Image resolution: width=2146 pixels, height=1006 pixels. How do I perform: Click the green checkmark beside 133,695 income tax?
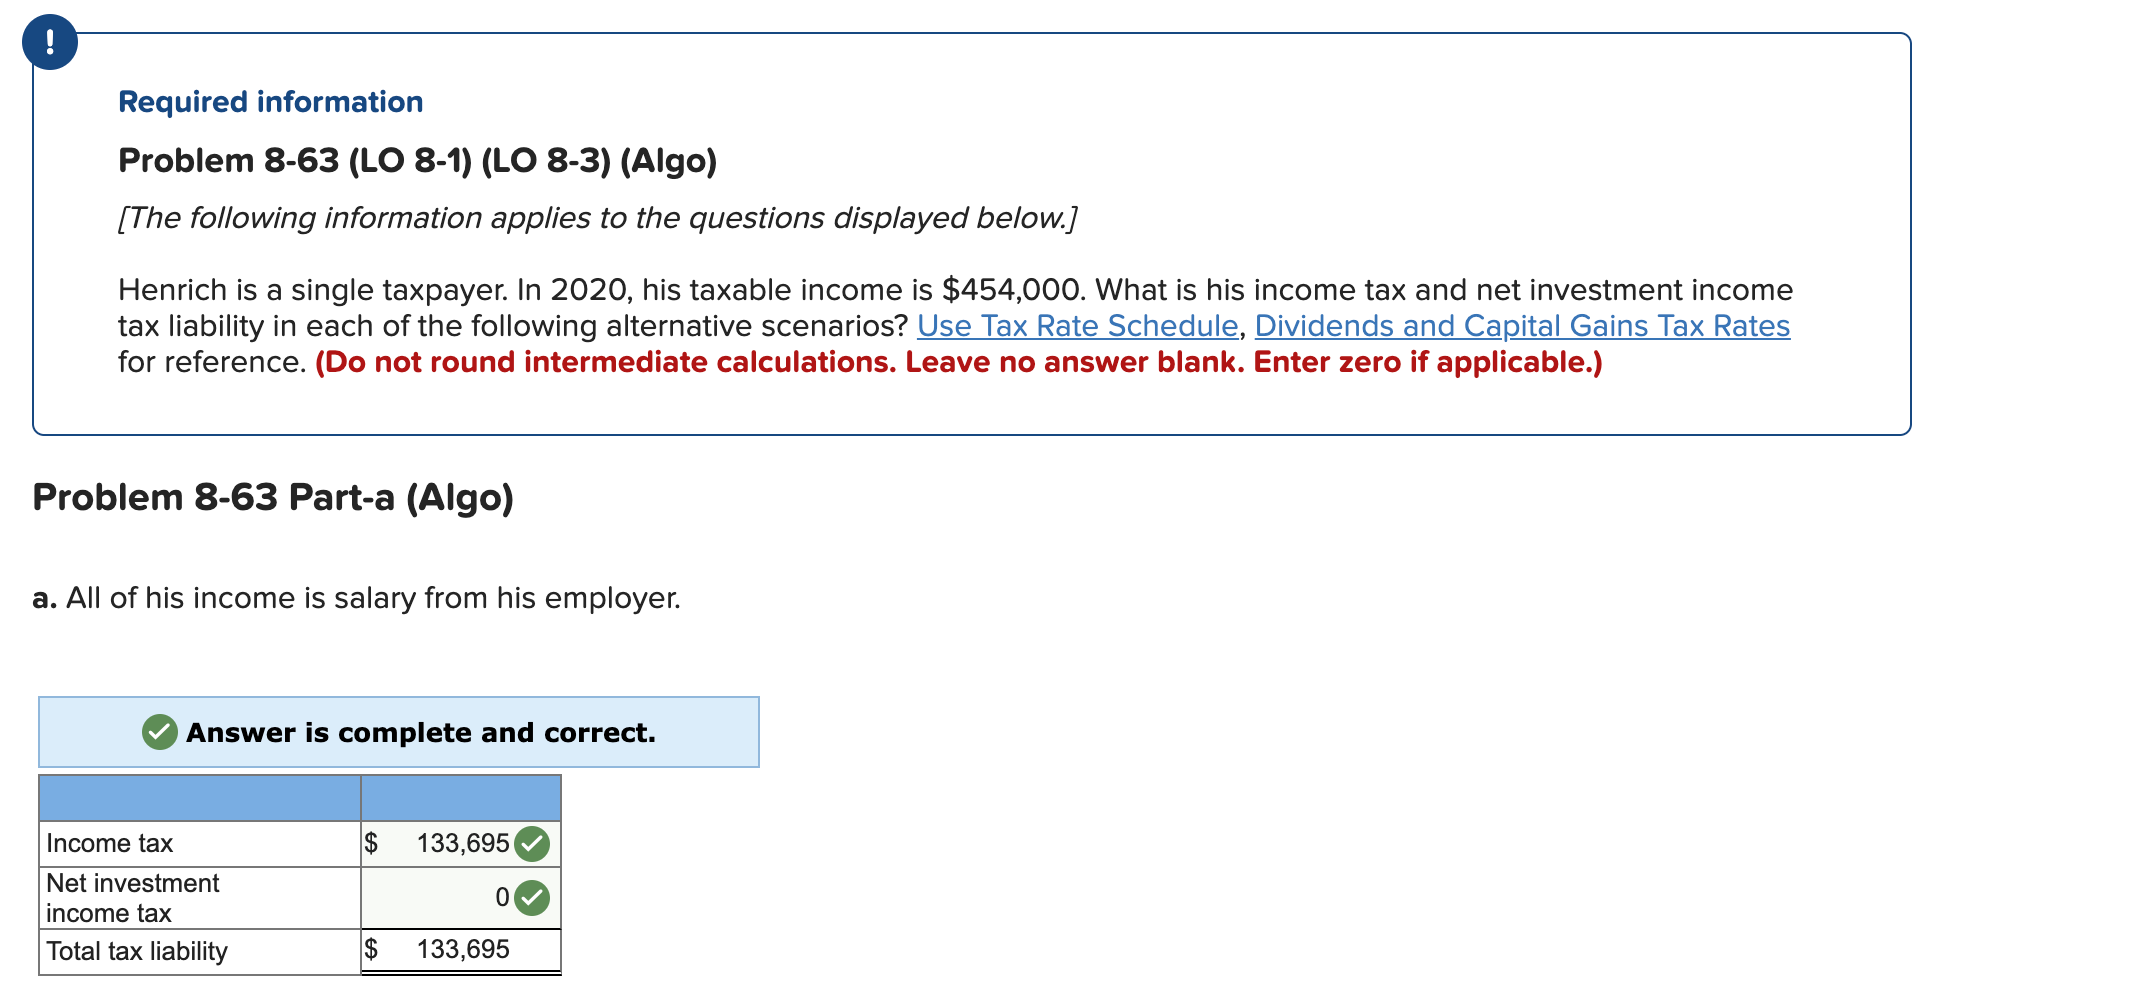pyautogui.click(x=533, y=843)
